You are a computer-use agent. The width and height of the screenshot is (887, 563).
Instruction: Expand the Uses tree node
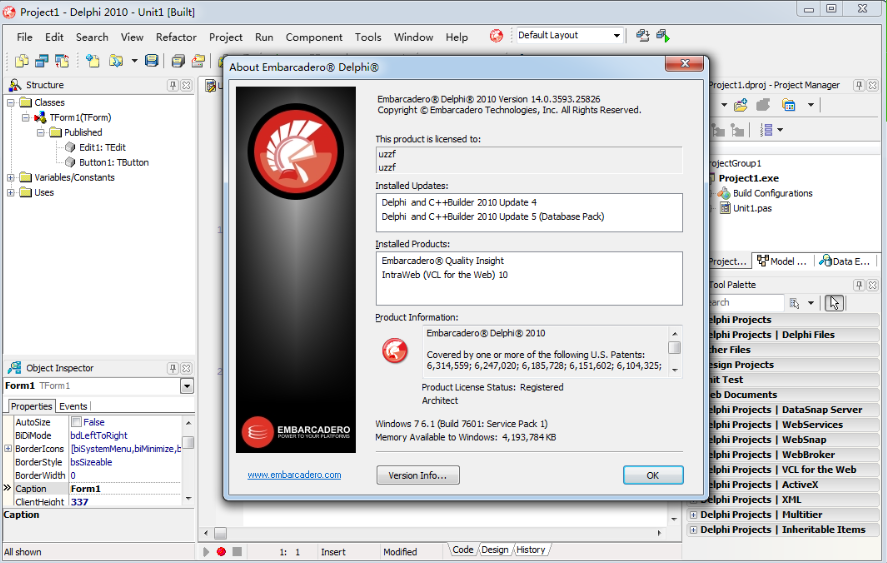coord(11,192)
